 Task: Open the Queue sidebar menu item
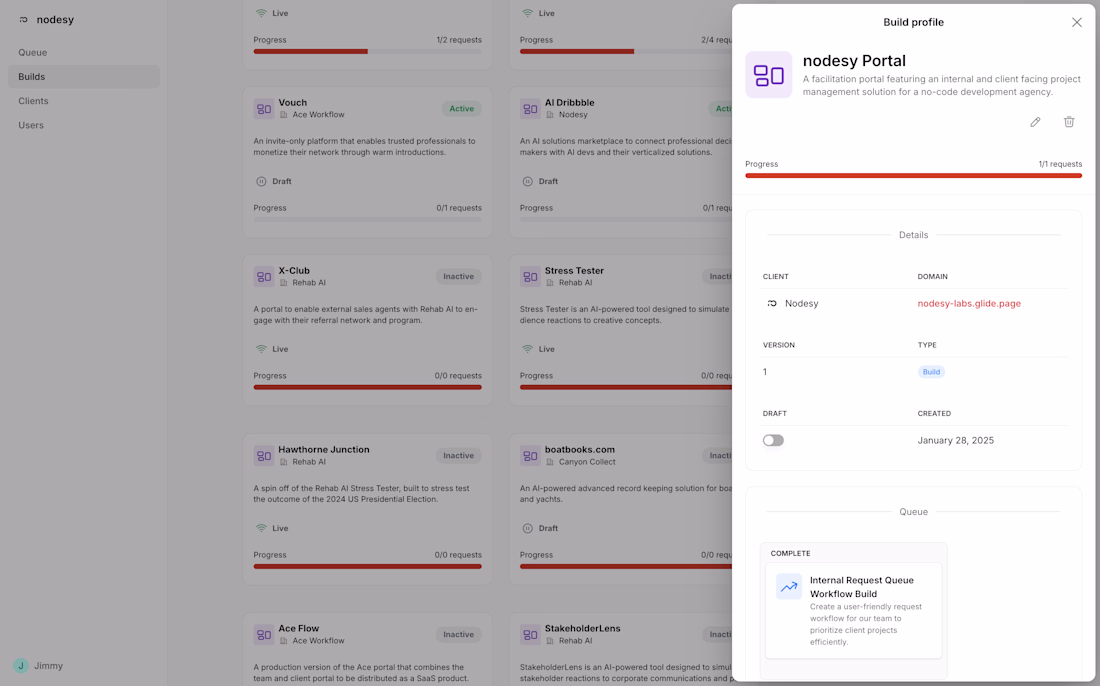[x=33, y=52]
